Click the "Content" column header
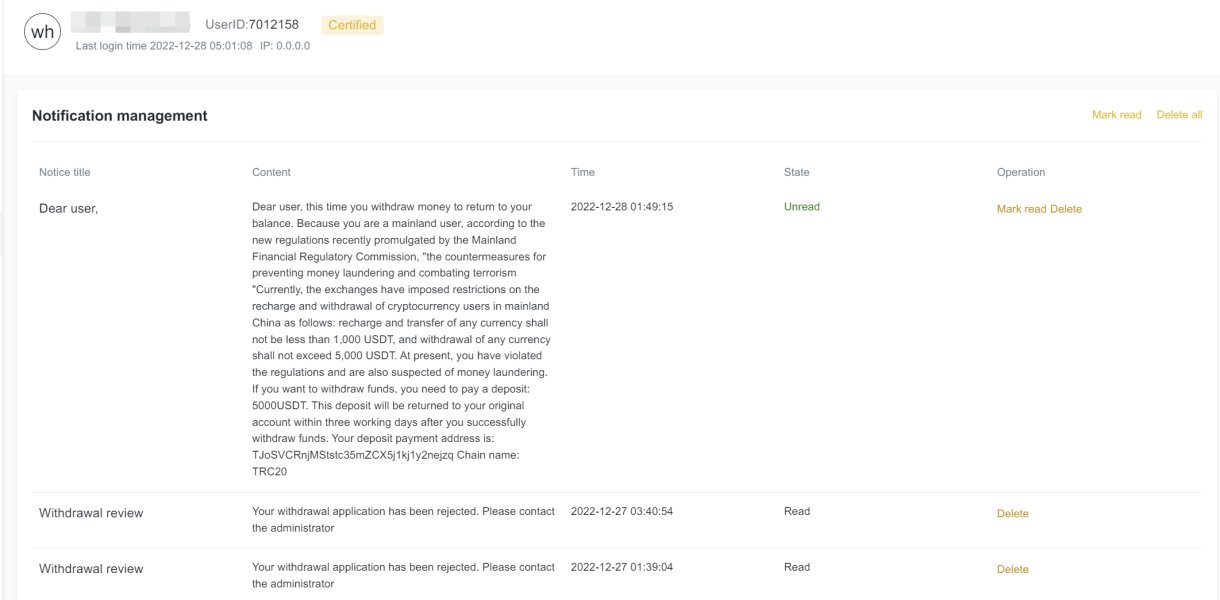 point(271,172)
